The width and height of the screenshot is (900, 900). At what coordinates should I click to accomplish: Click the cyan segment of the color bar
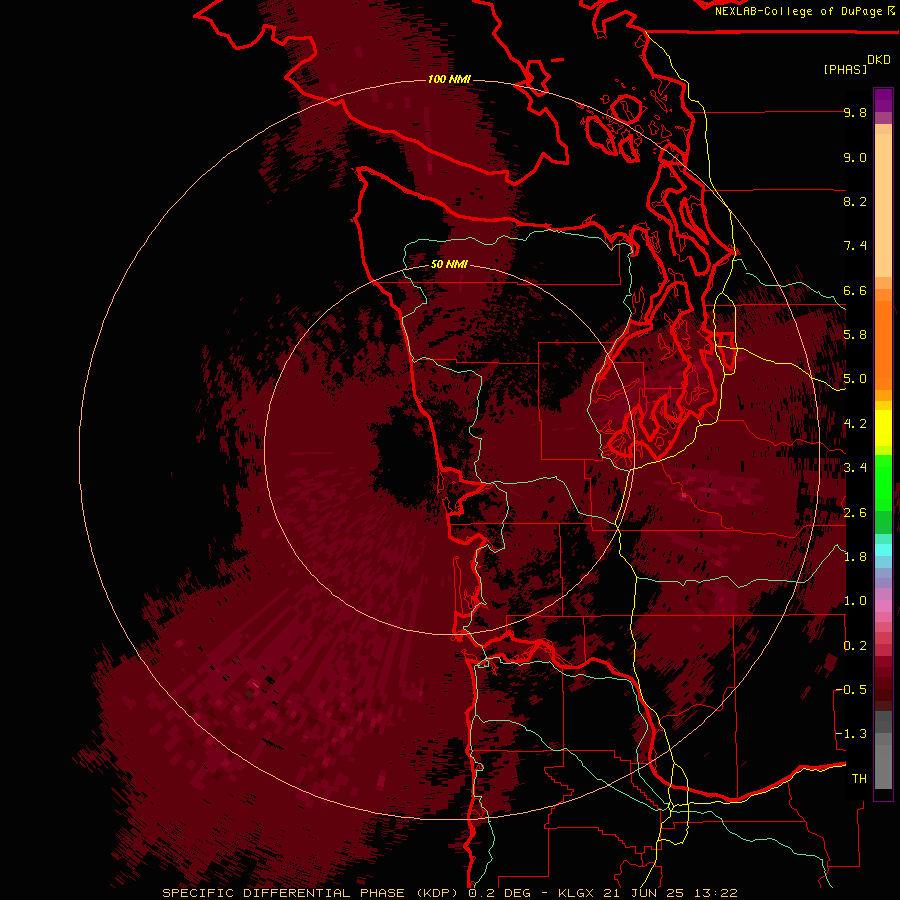(x=883, y=549)
